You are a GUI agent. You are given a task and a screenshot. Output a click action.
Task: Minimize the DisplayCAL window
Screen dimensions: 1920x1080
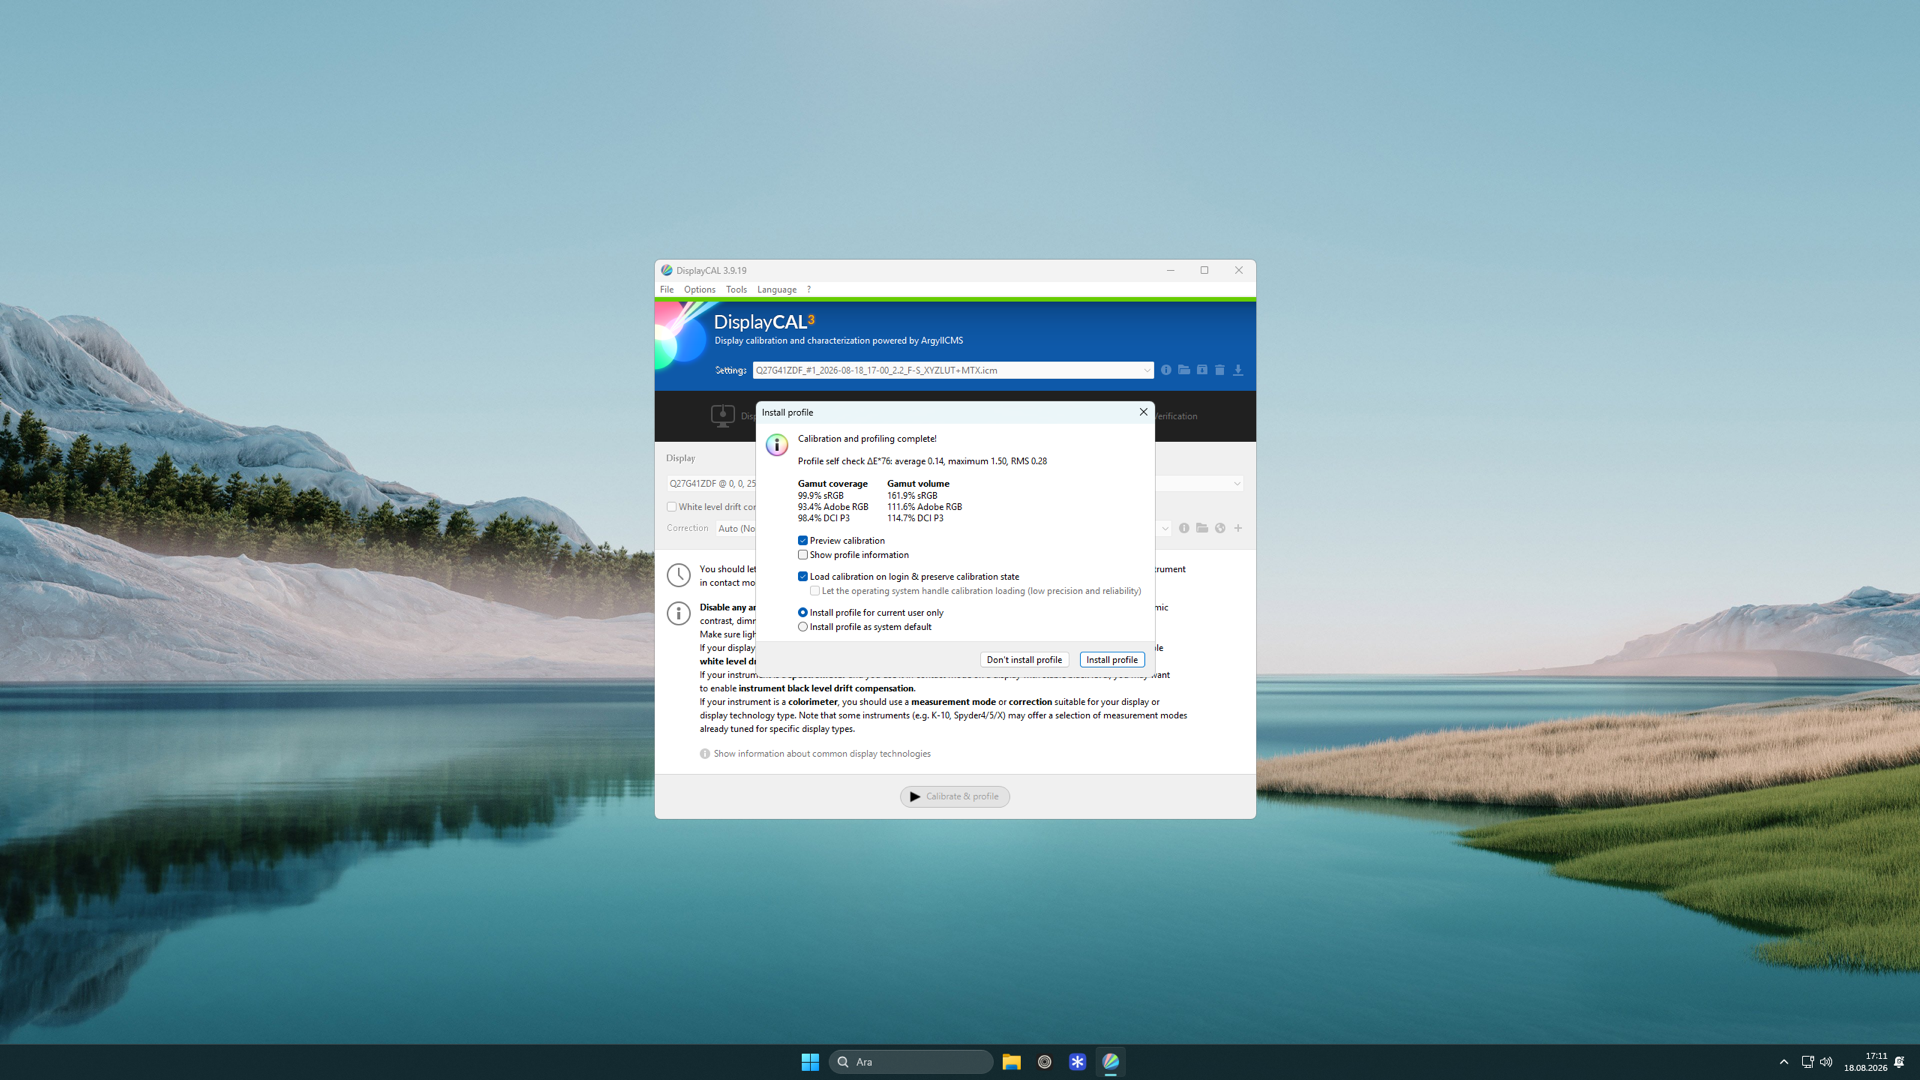[x=1170, y=270]
